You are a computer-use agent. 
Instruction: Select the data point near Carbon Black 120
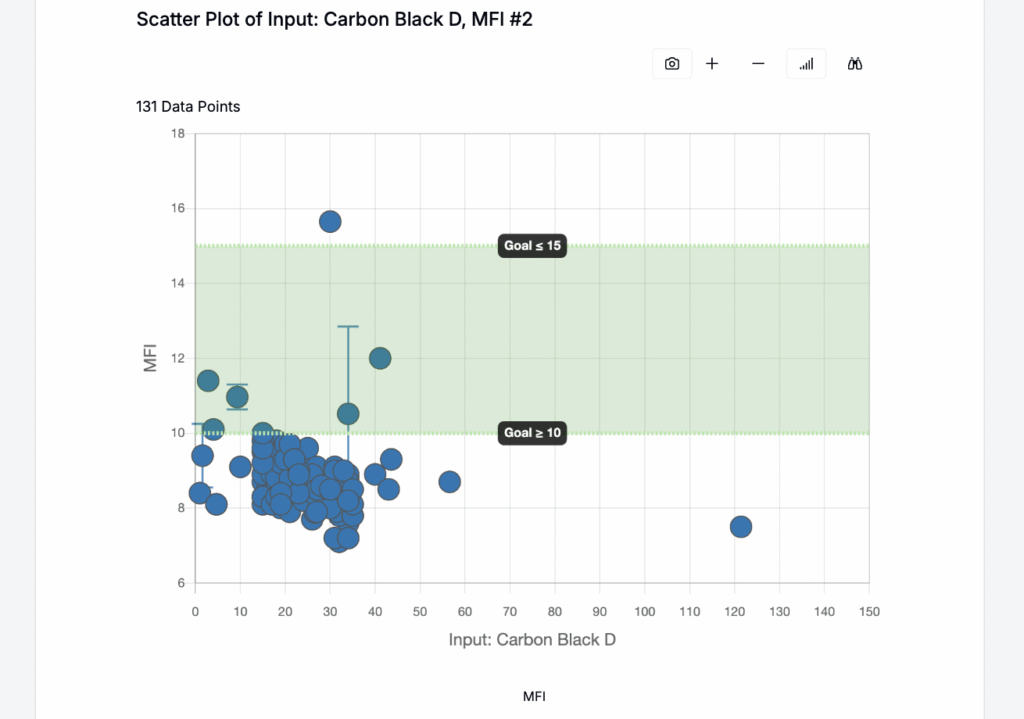click(741, 527)
